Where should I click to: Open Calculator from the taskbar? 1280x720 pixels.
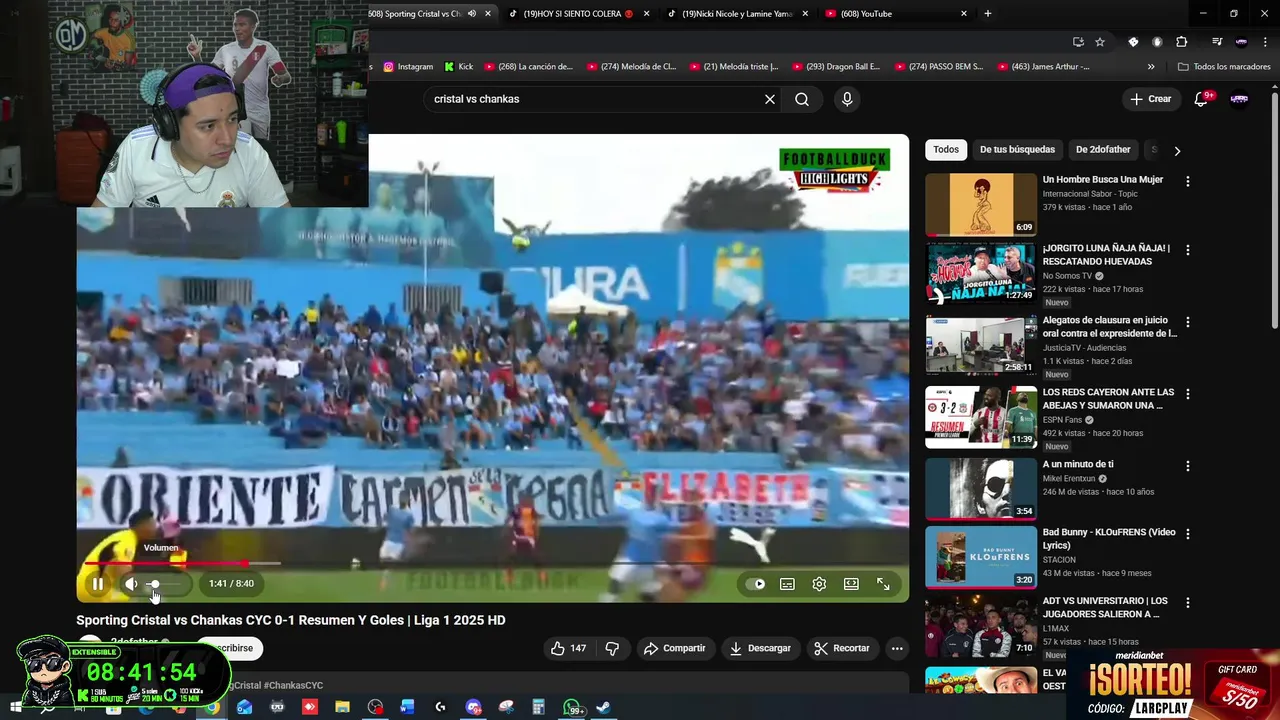(x=538, y=707)
